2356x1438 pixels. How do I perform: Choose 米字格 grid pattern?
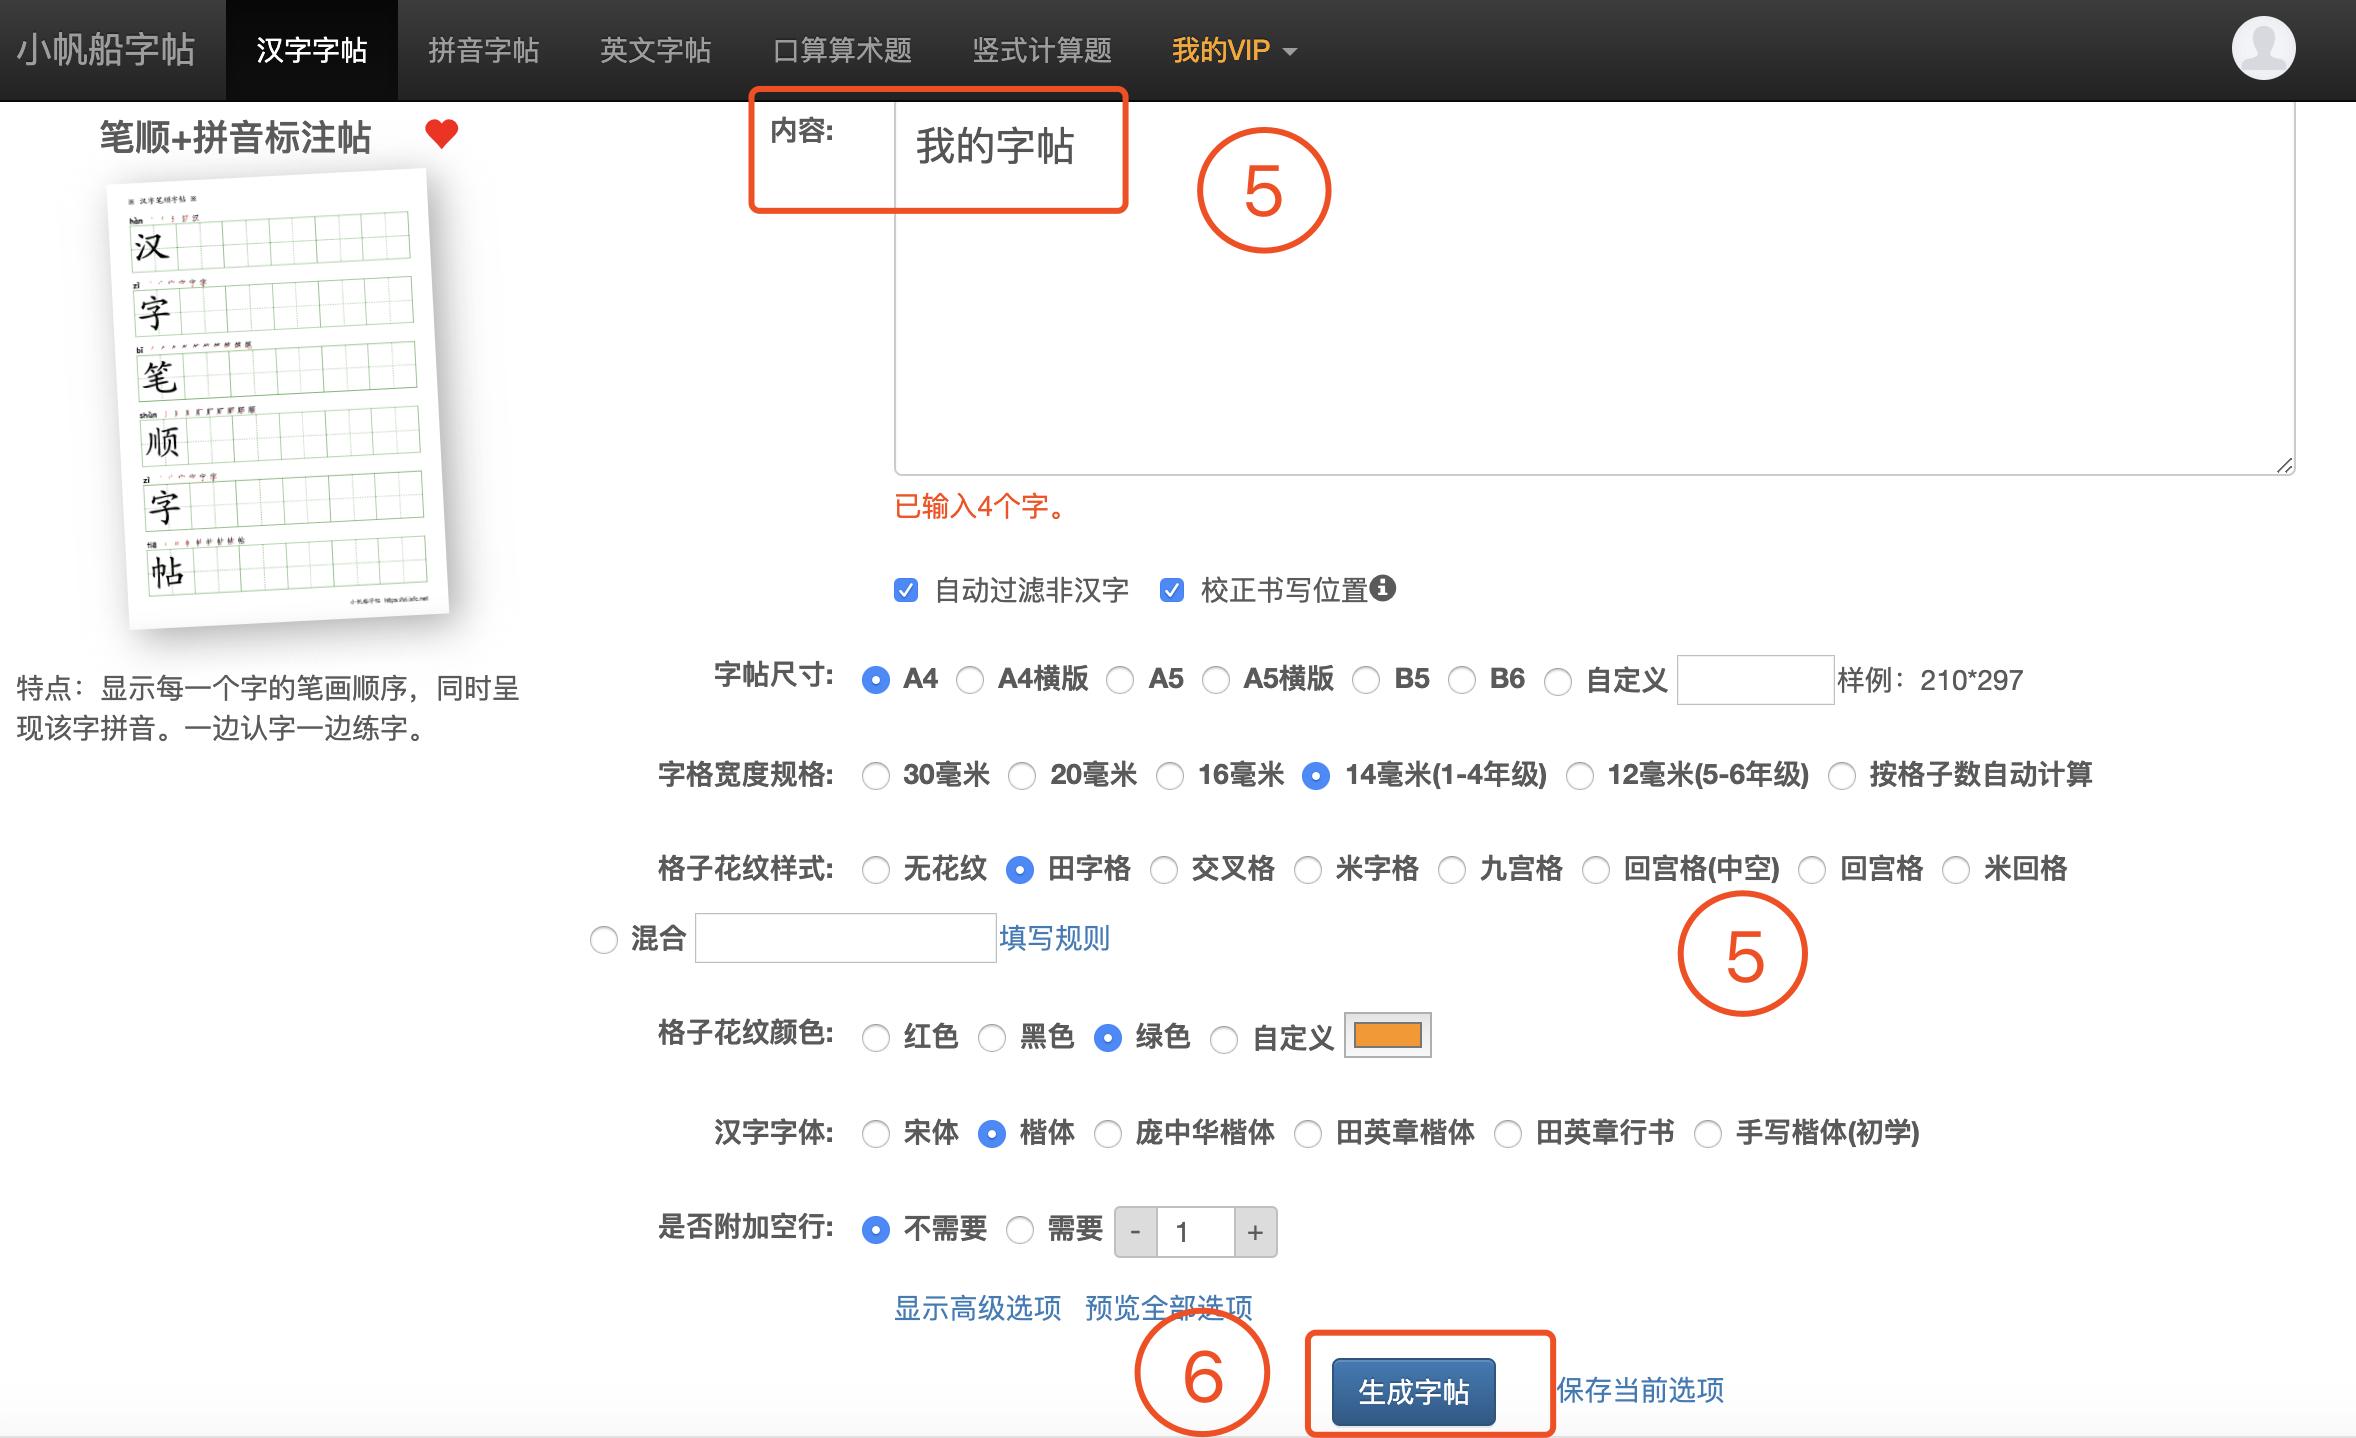click(x=1308, y=870)
